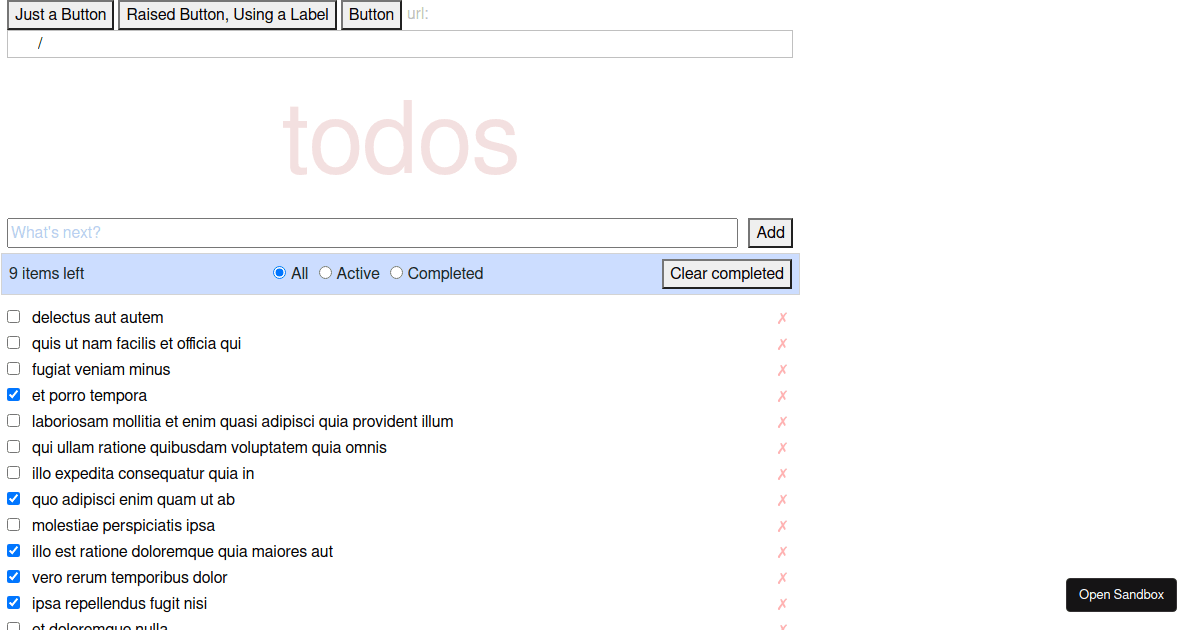Delete "illo expedita consequatur quia in"
Image resolution: width=1200 pixels, height=630 pixels.
[x=782, y=473]
